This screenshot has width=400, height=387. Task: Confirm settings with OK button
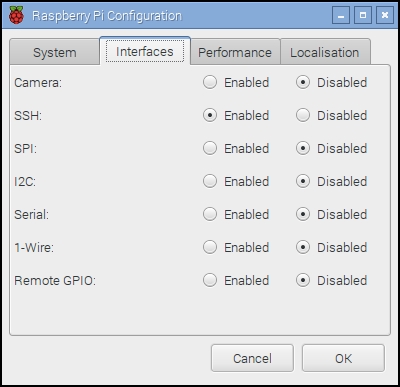tap(343, 358)
